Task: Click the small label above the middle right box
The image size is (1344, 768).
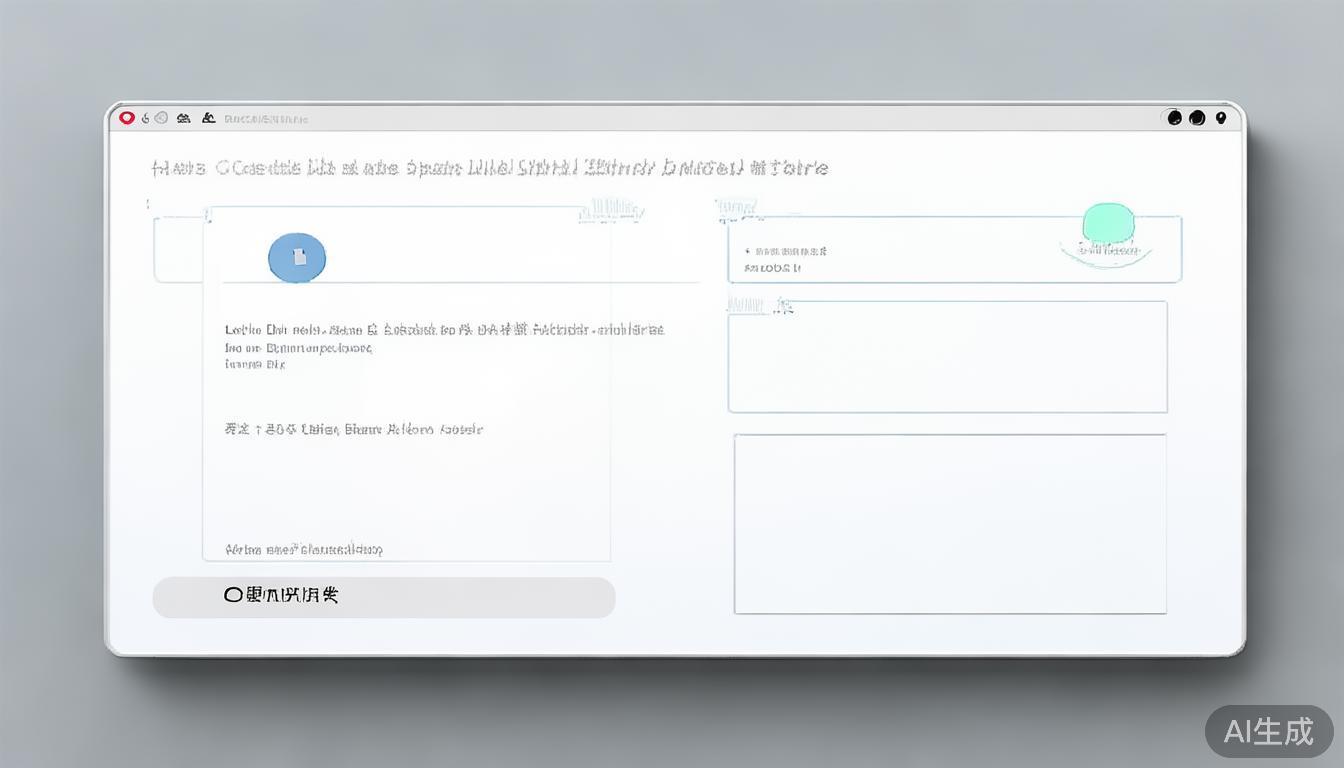Action: [759, 306]
